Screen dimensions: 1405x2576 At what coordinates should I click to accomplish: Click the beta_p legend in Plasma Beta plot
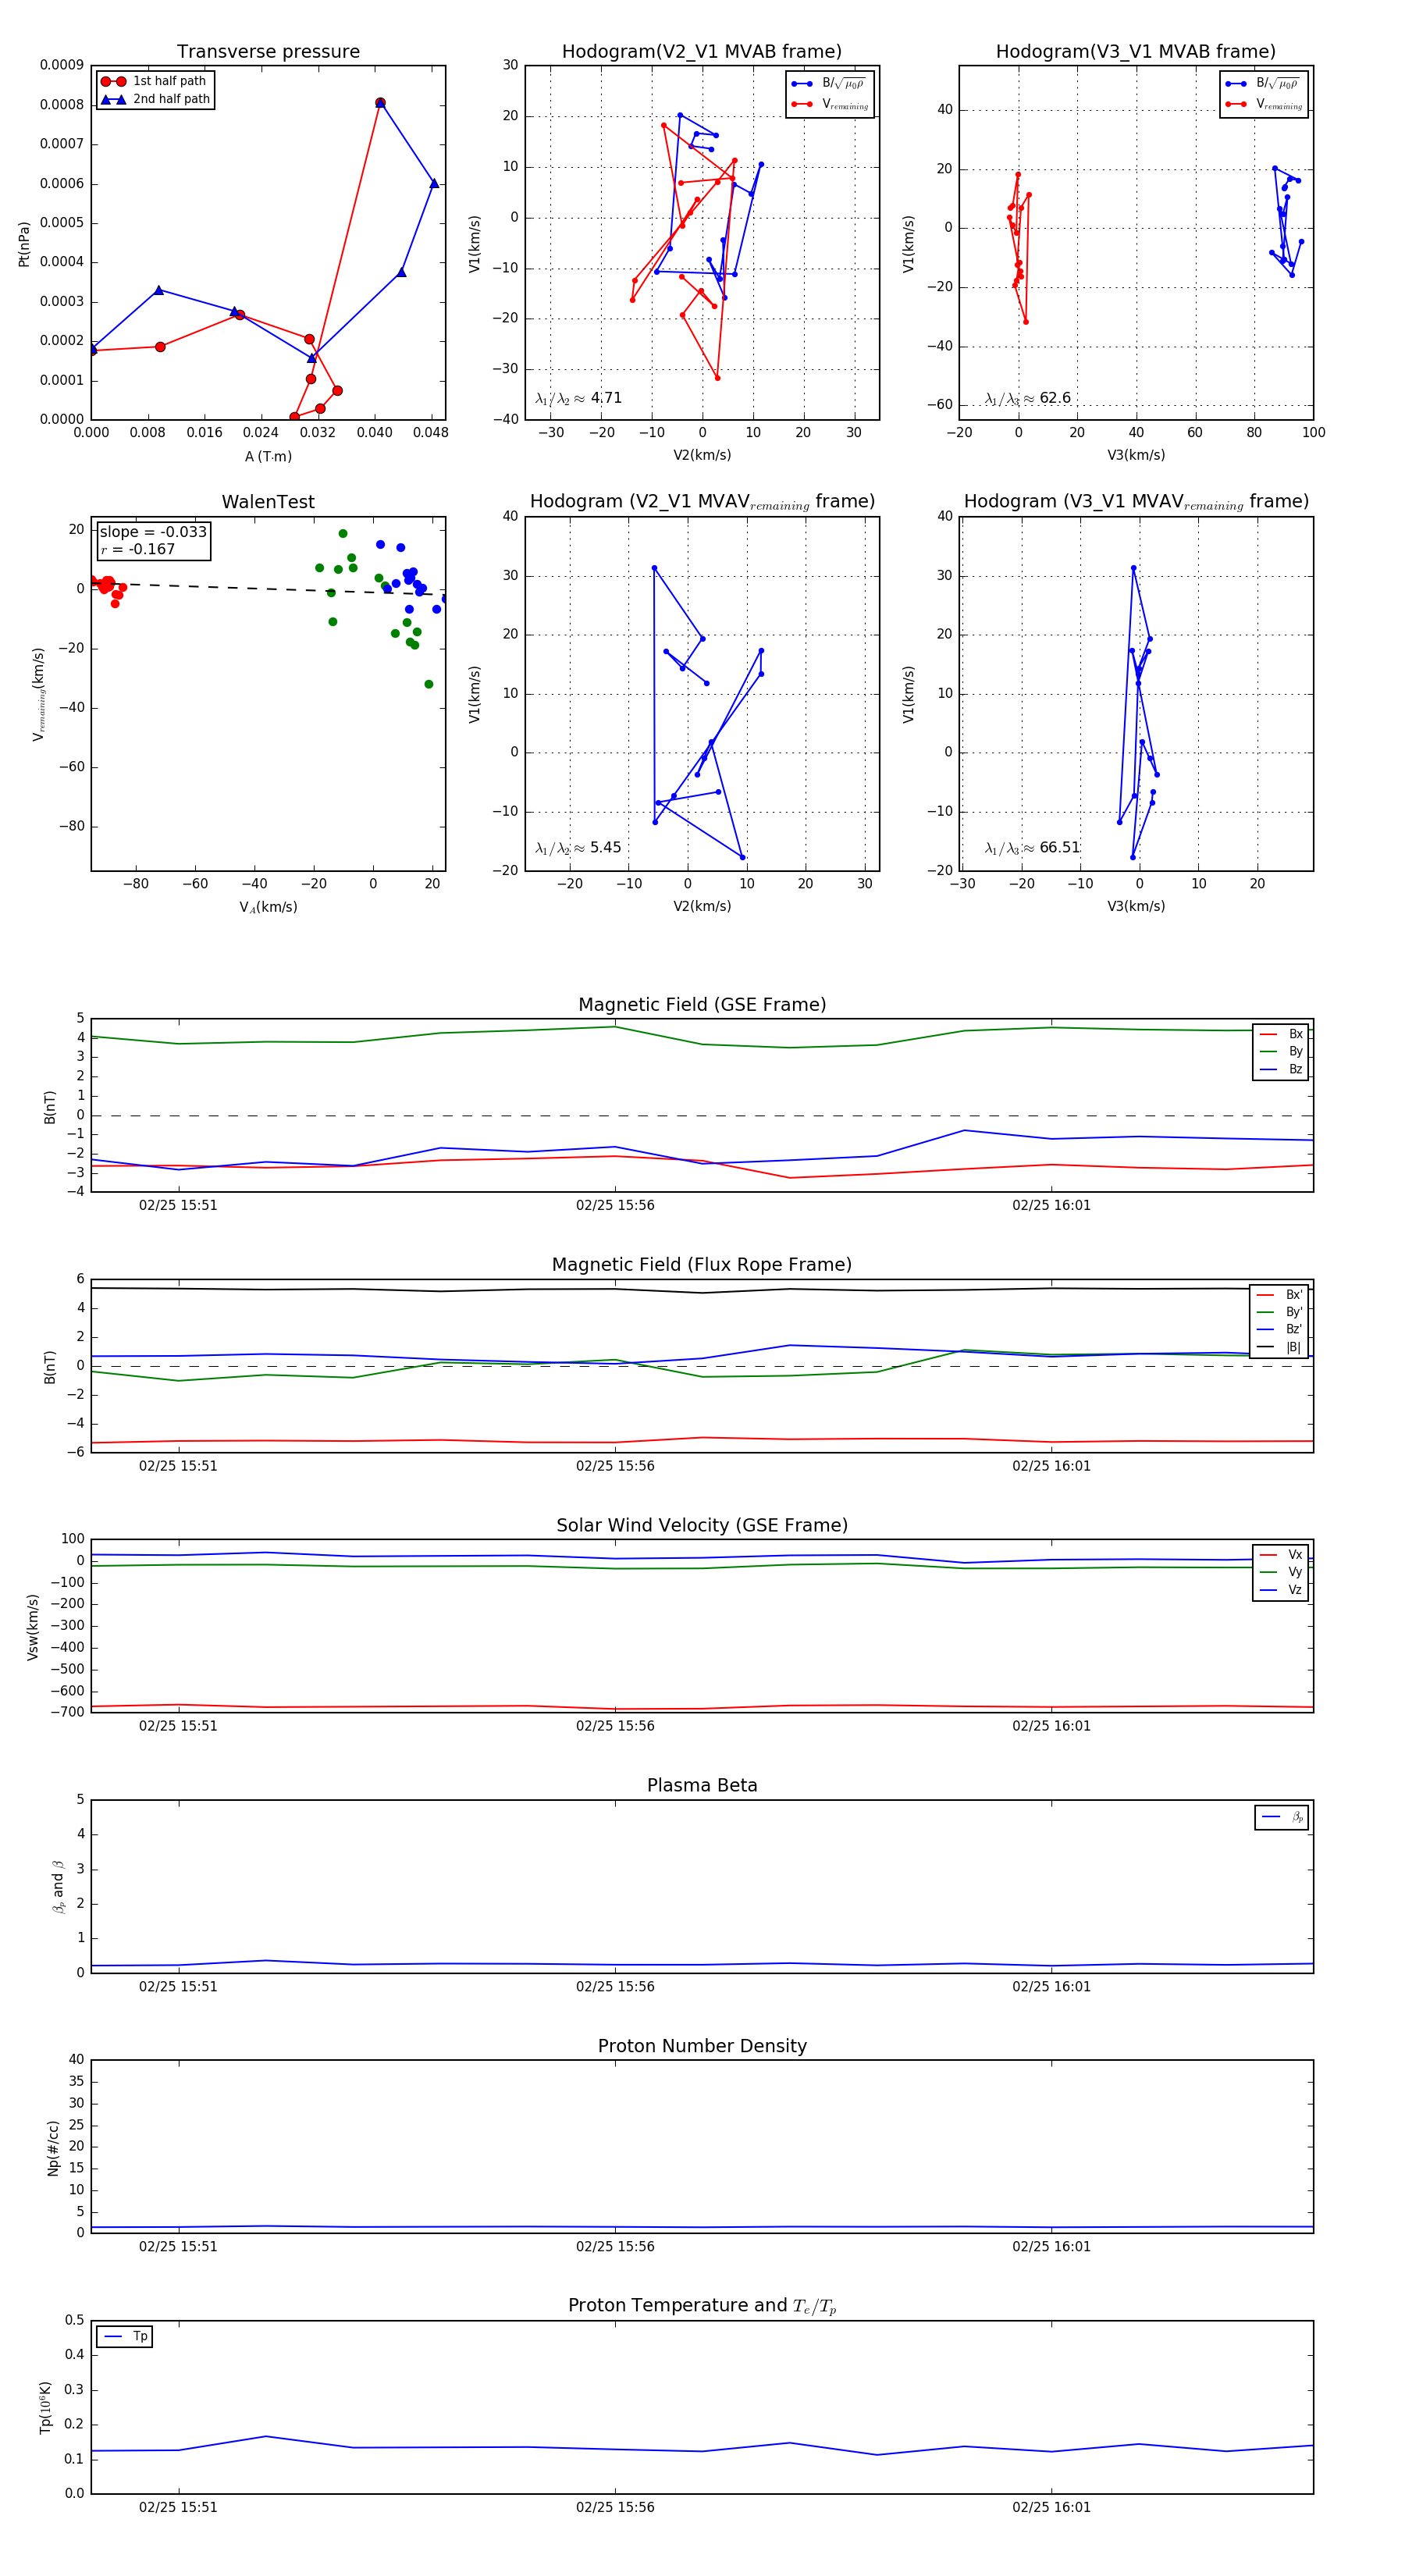[x=1282, y=1817]
